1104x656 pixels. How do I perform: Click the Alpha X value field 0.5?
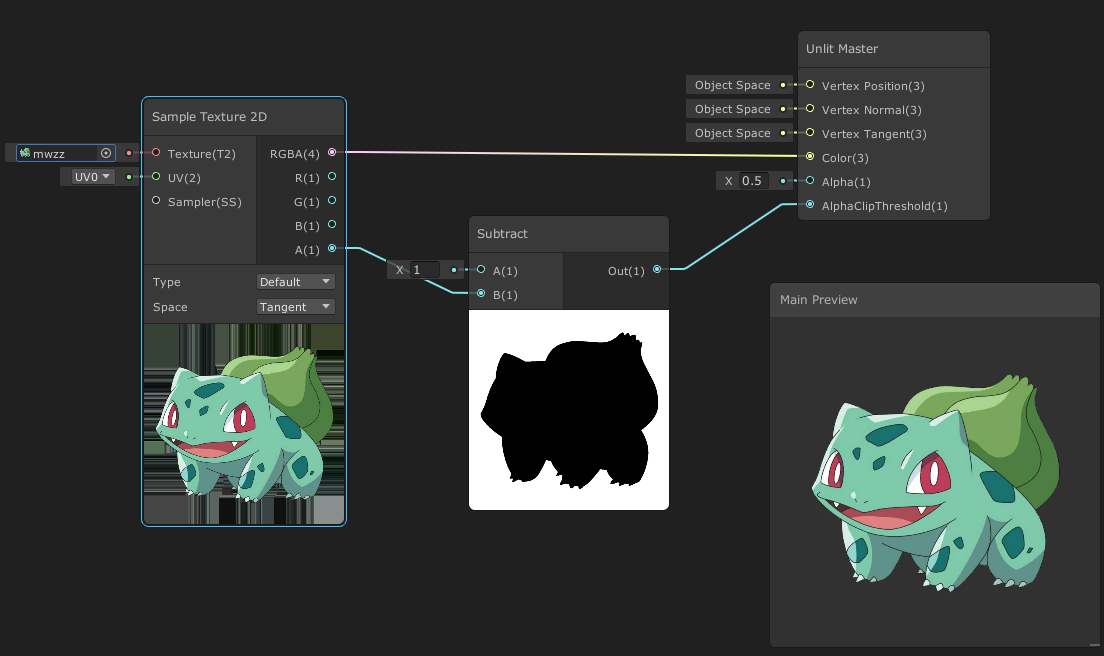[x=754, y=181]
